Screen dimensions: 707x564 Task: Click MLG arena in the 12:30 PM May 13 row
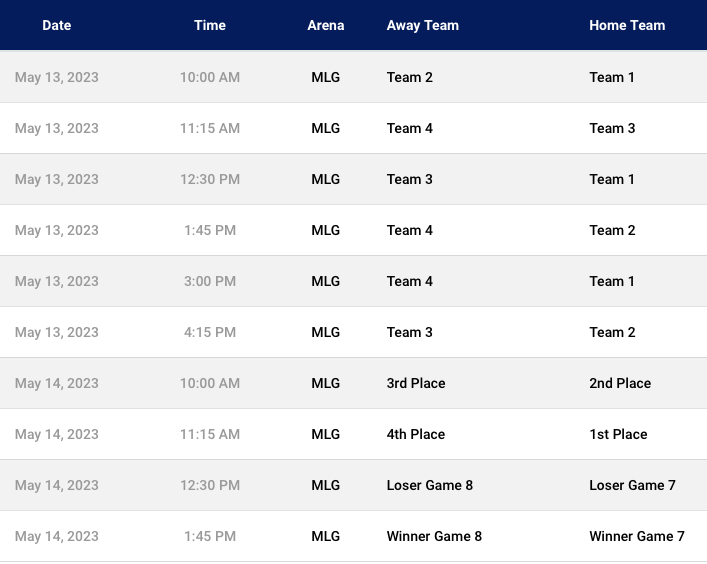(x=326, y=179)
